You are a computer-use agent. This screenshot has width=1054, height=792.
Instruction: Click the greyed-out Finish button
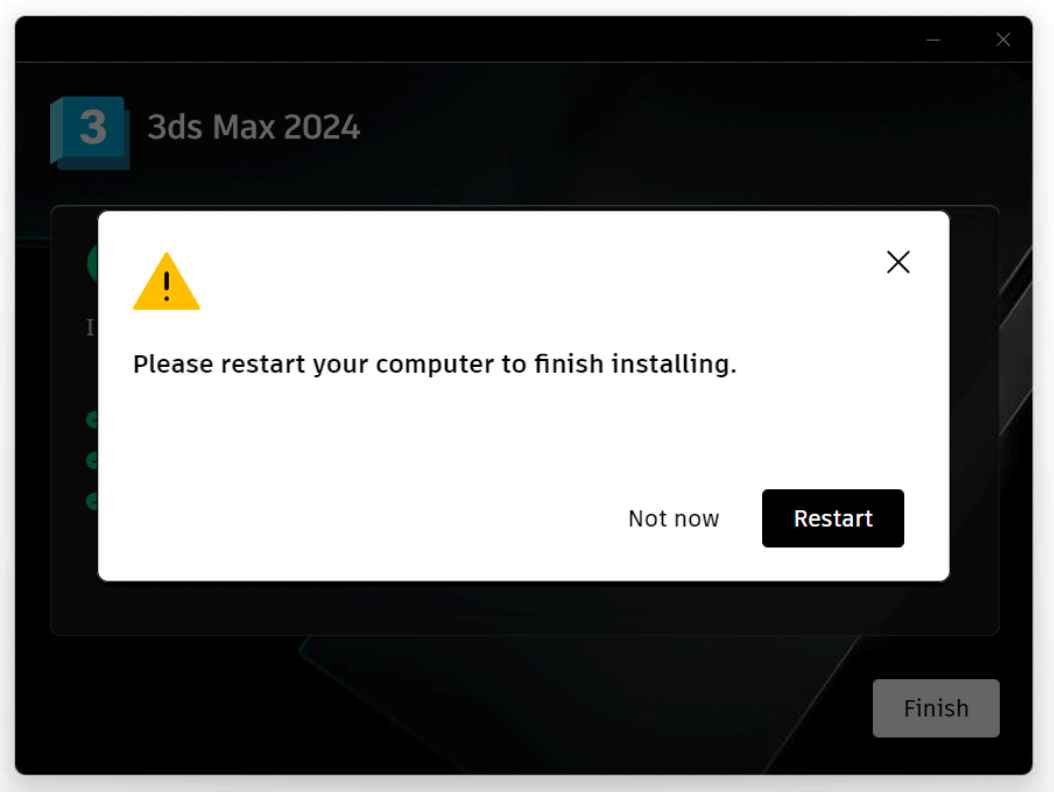pyautogui.click(x=936, y=708)
